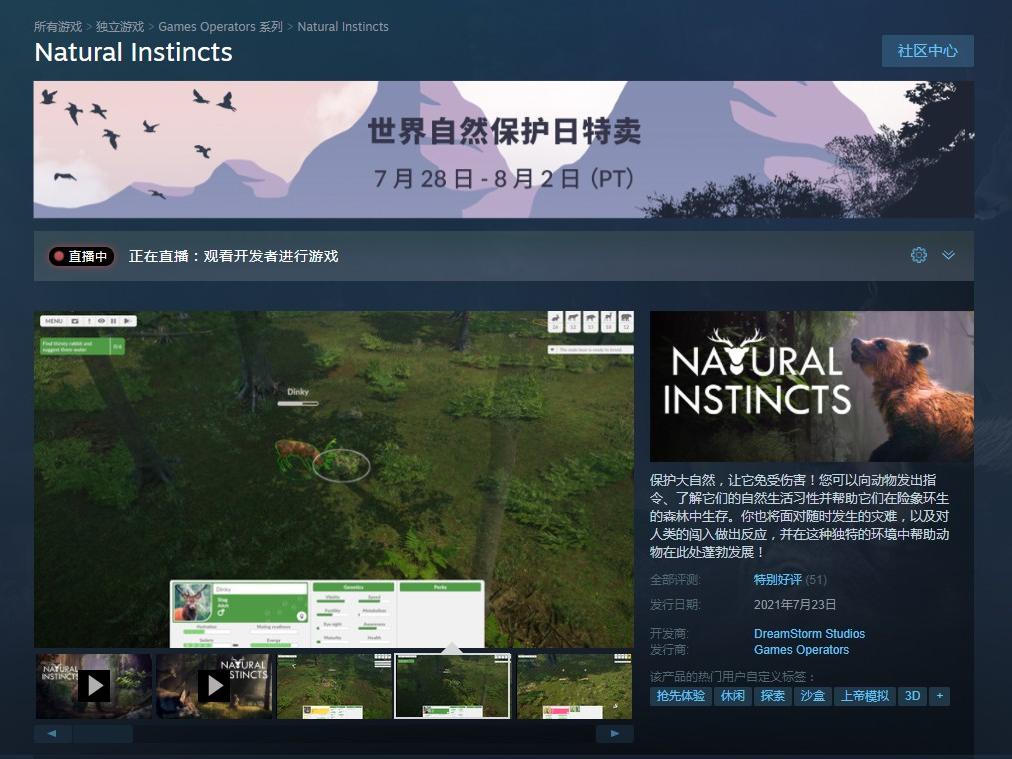The height and width of the screenshot is (759, 1012).
Task: Play the second trailer video thumbnail
Action: (x=214, y=685)
